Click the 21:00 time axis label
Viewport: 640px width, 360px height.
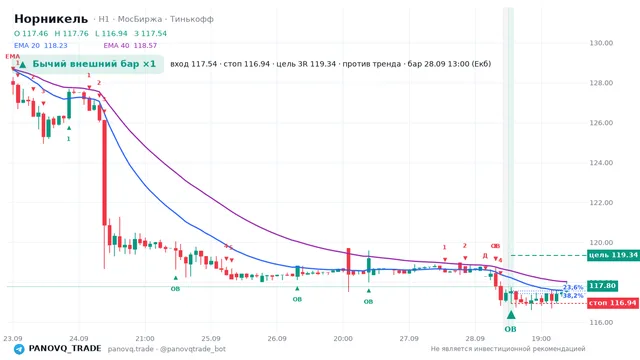pyautogui.click(x=145, y=338)
